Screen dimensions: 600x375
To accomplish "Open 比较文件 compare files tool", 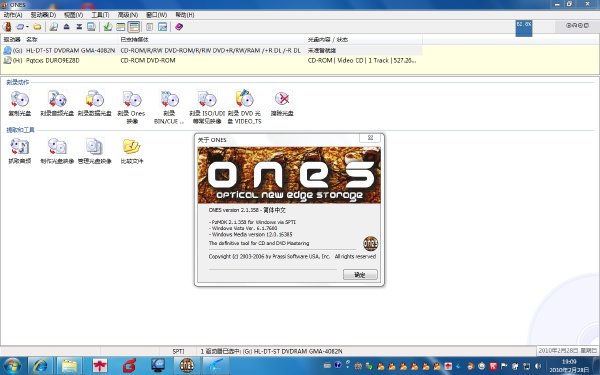I will pos(132,151).
